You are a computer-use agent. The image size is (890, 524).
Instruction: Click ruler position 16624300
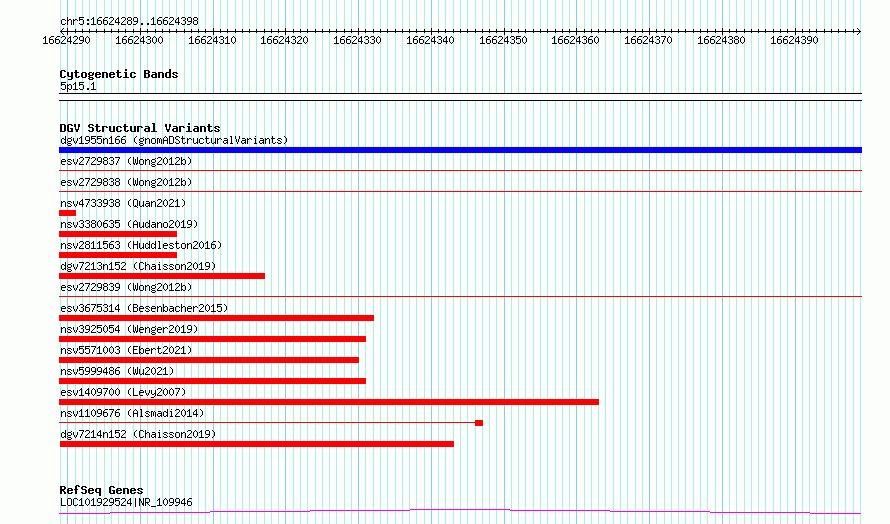[x=139, y=40]
